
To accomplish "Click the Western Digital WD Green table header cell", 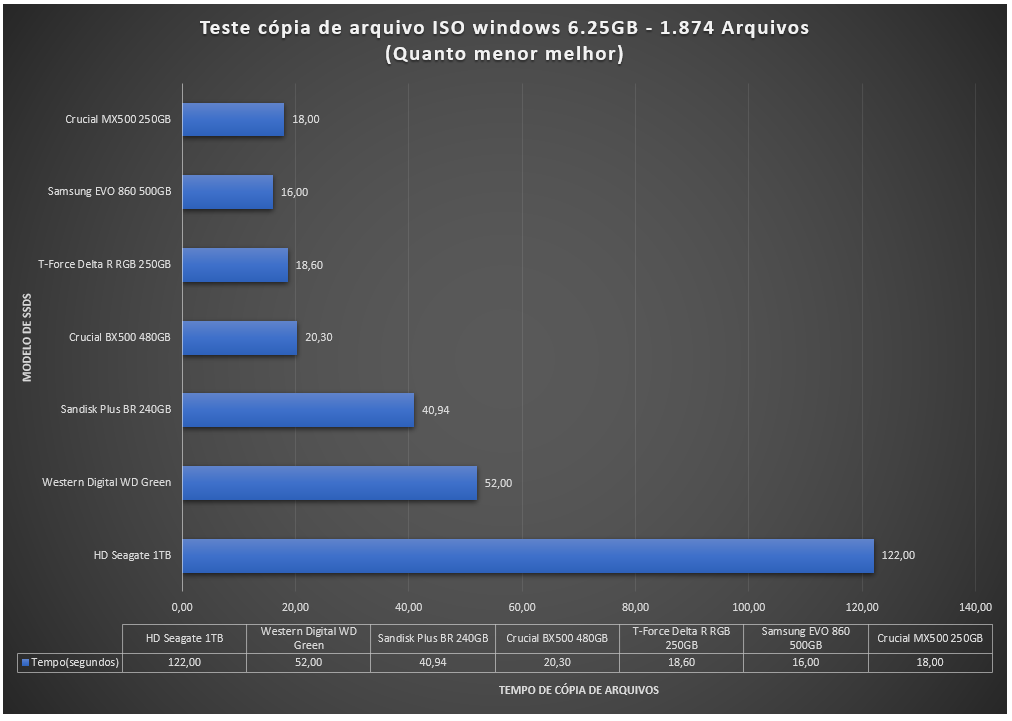I will pyautogui.click(x=309, y=639).
